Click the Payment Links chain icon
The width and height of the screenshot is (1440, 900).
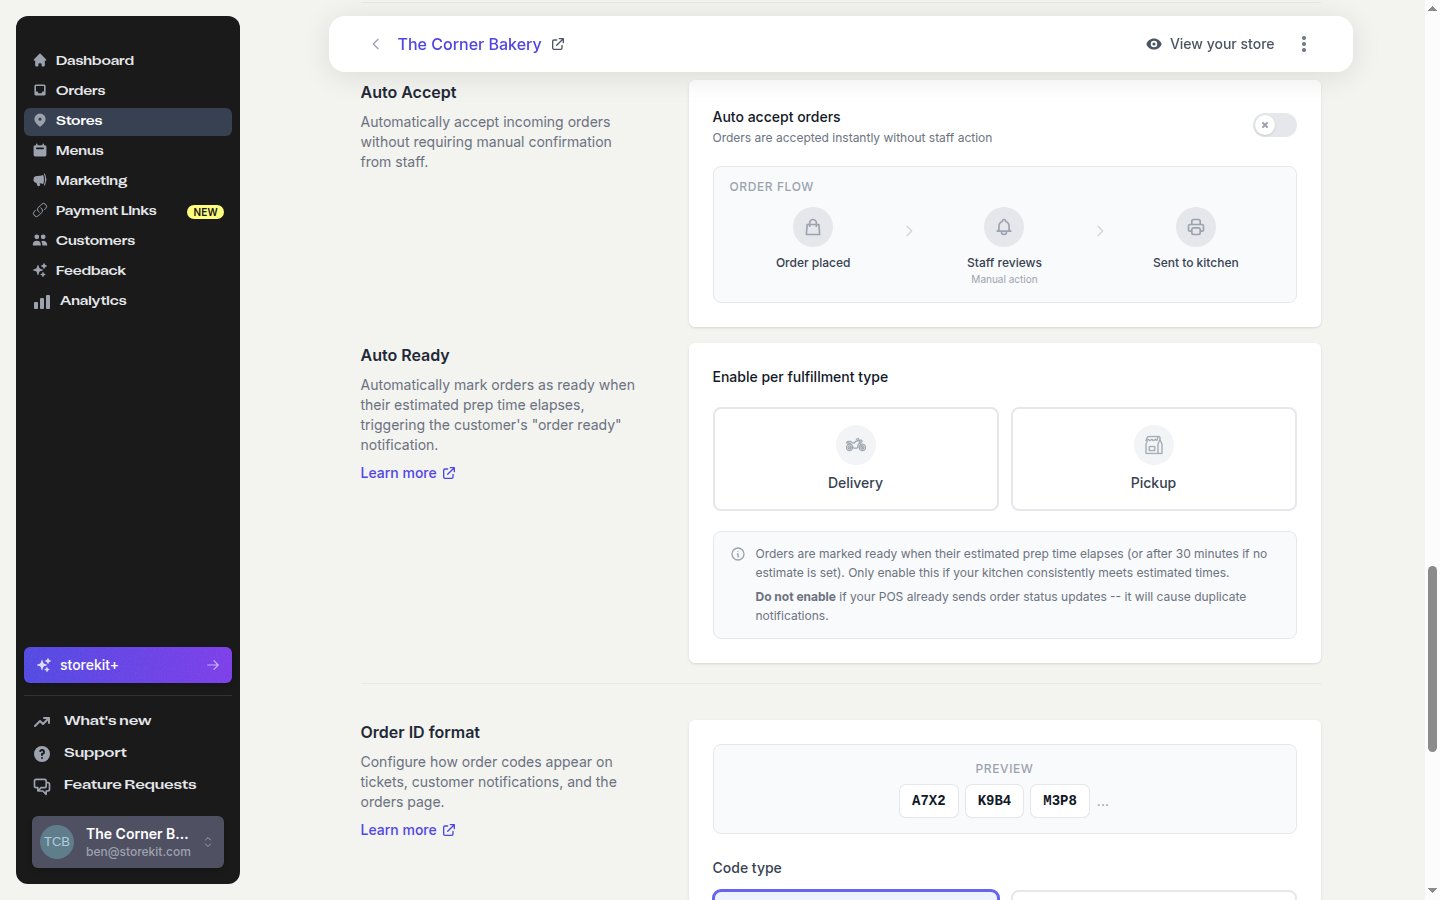point(40,211)
